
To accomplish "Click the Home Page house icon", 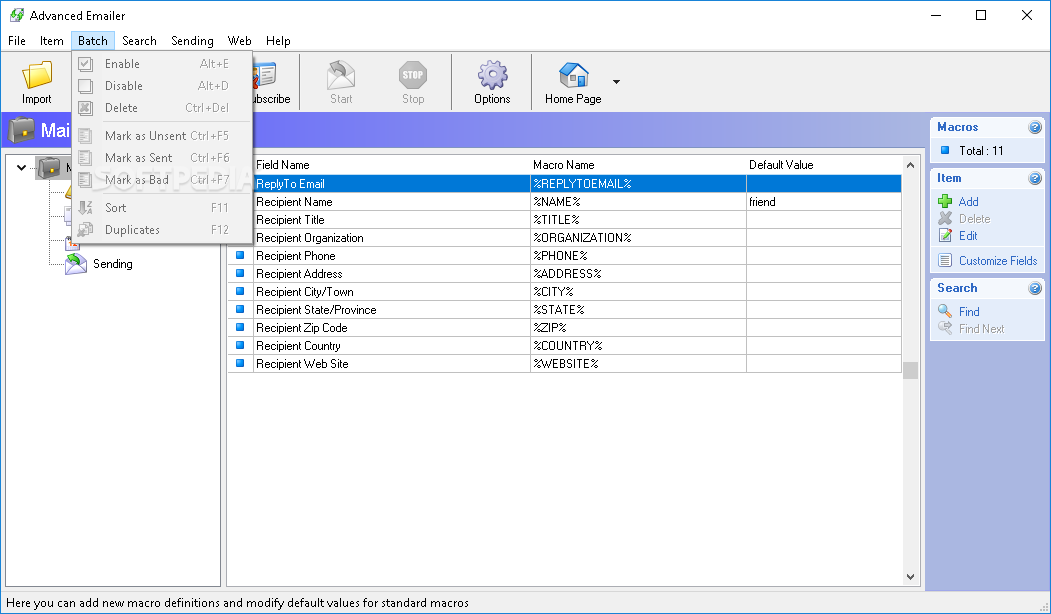I will [574, 74].
